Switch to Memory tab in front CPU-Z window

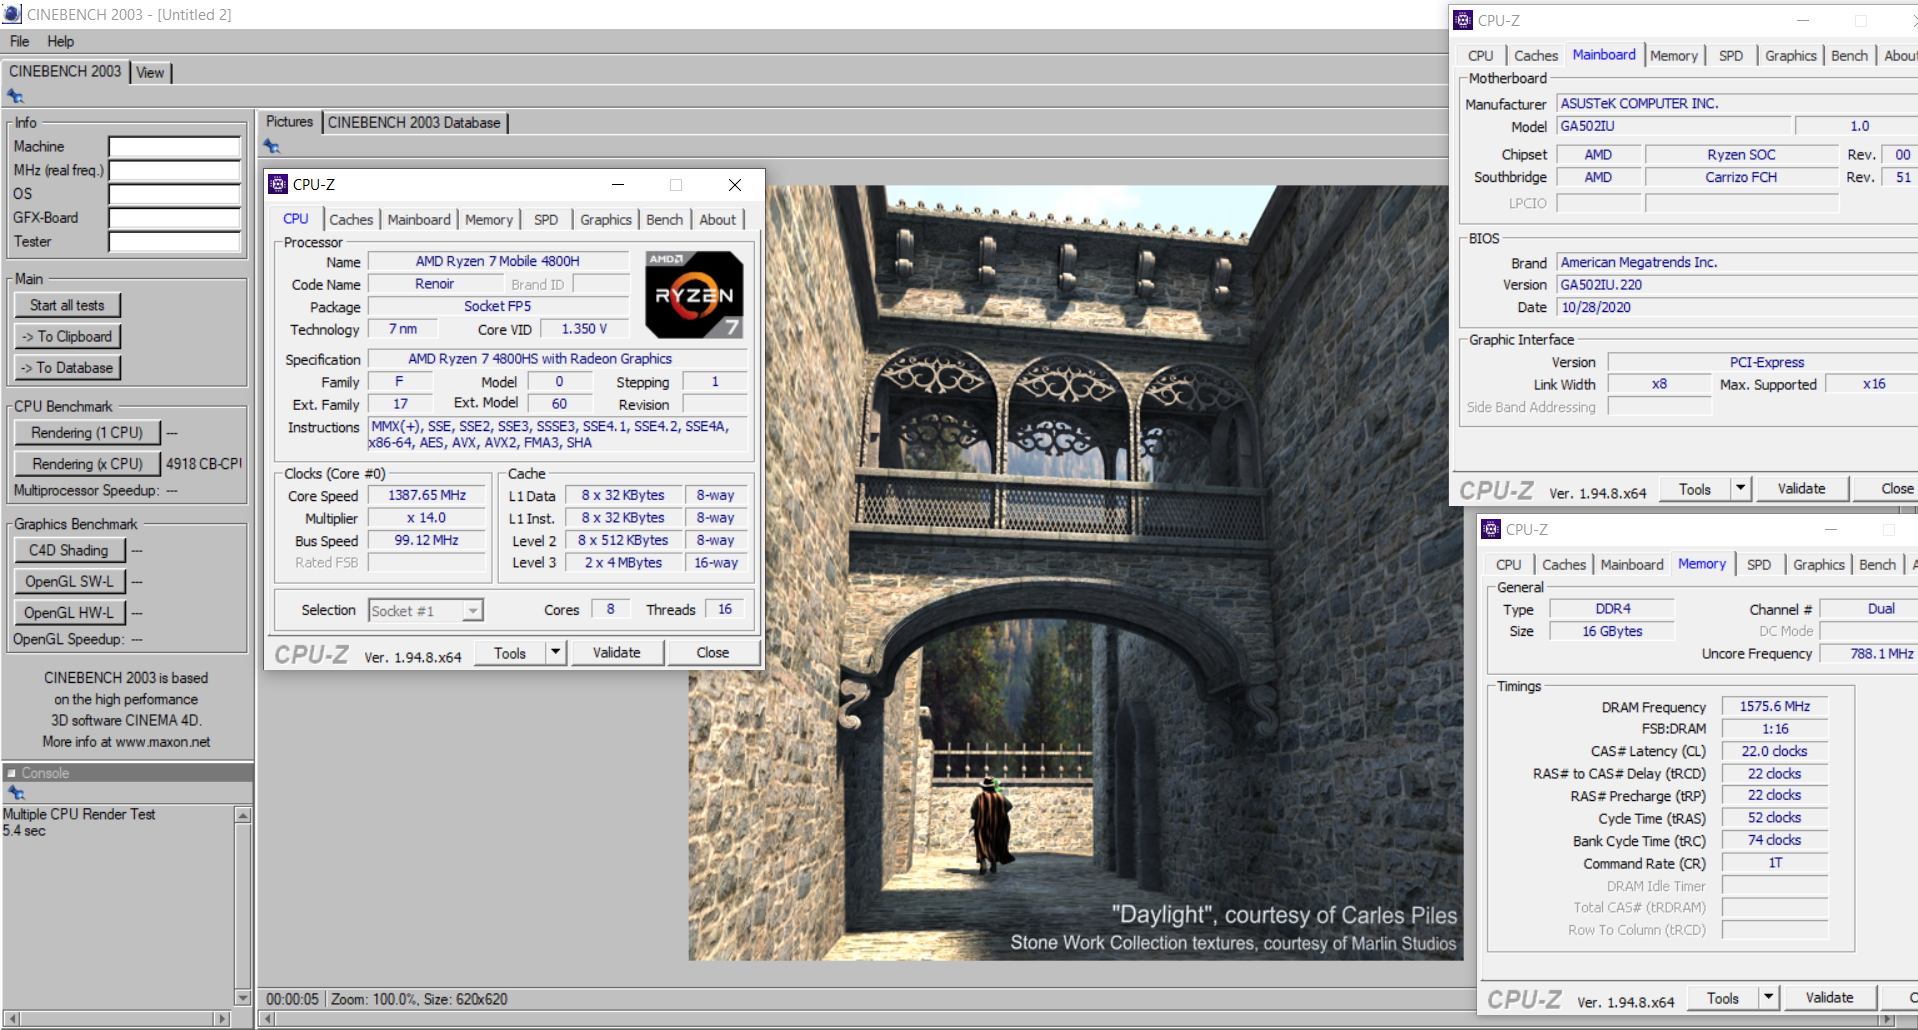(x=488, y=219)
